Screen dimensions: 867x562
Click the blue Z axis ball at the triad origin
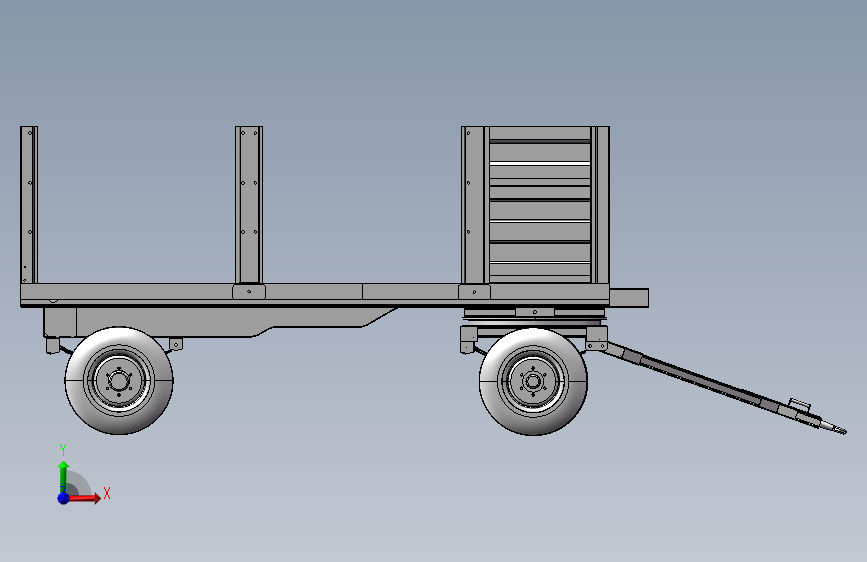click(x=63, y=498)
